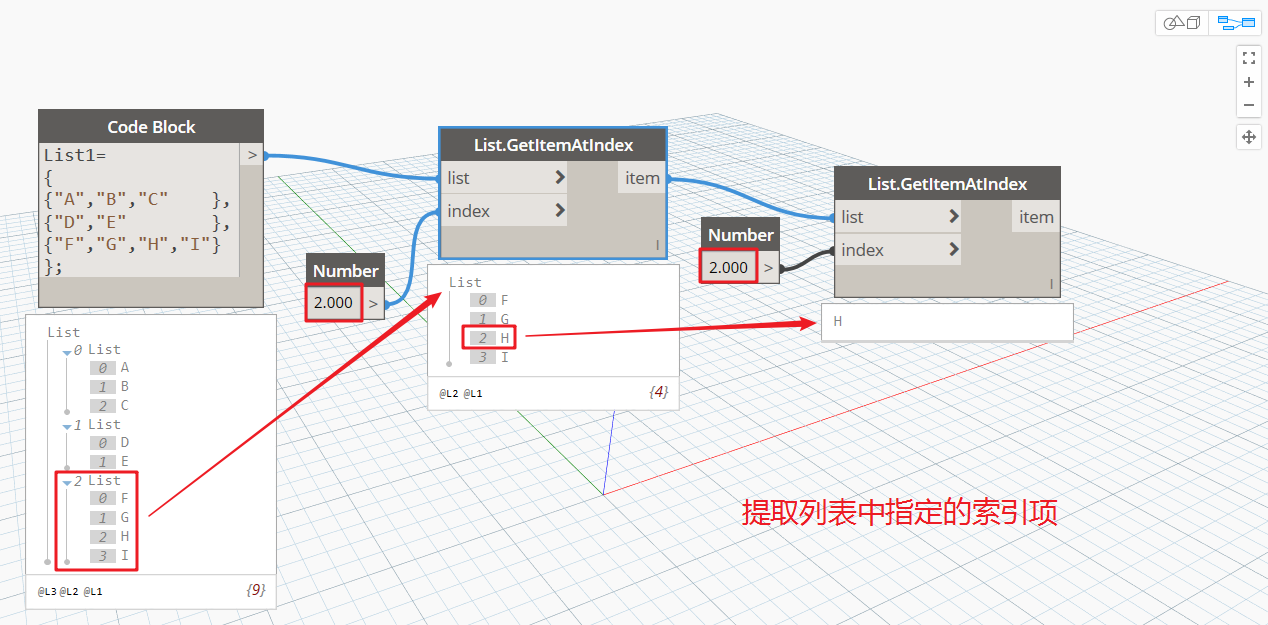The width and height of the screenshot is (1268, 625).
Task: Zoom out with the minus icon
Action: coord(1248,105)
